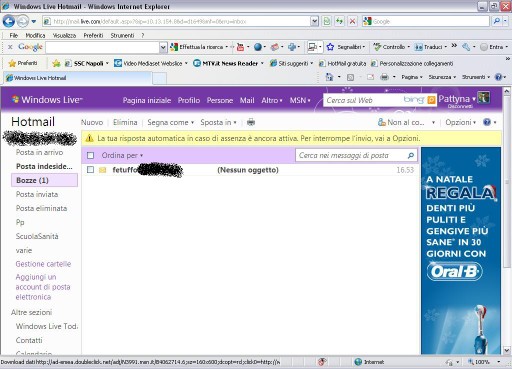The height and width of the screenshot is (369, 512).
Task: Expand the Segna come dropdown
Action: tap(170, 122)
